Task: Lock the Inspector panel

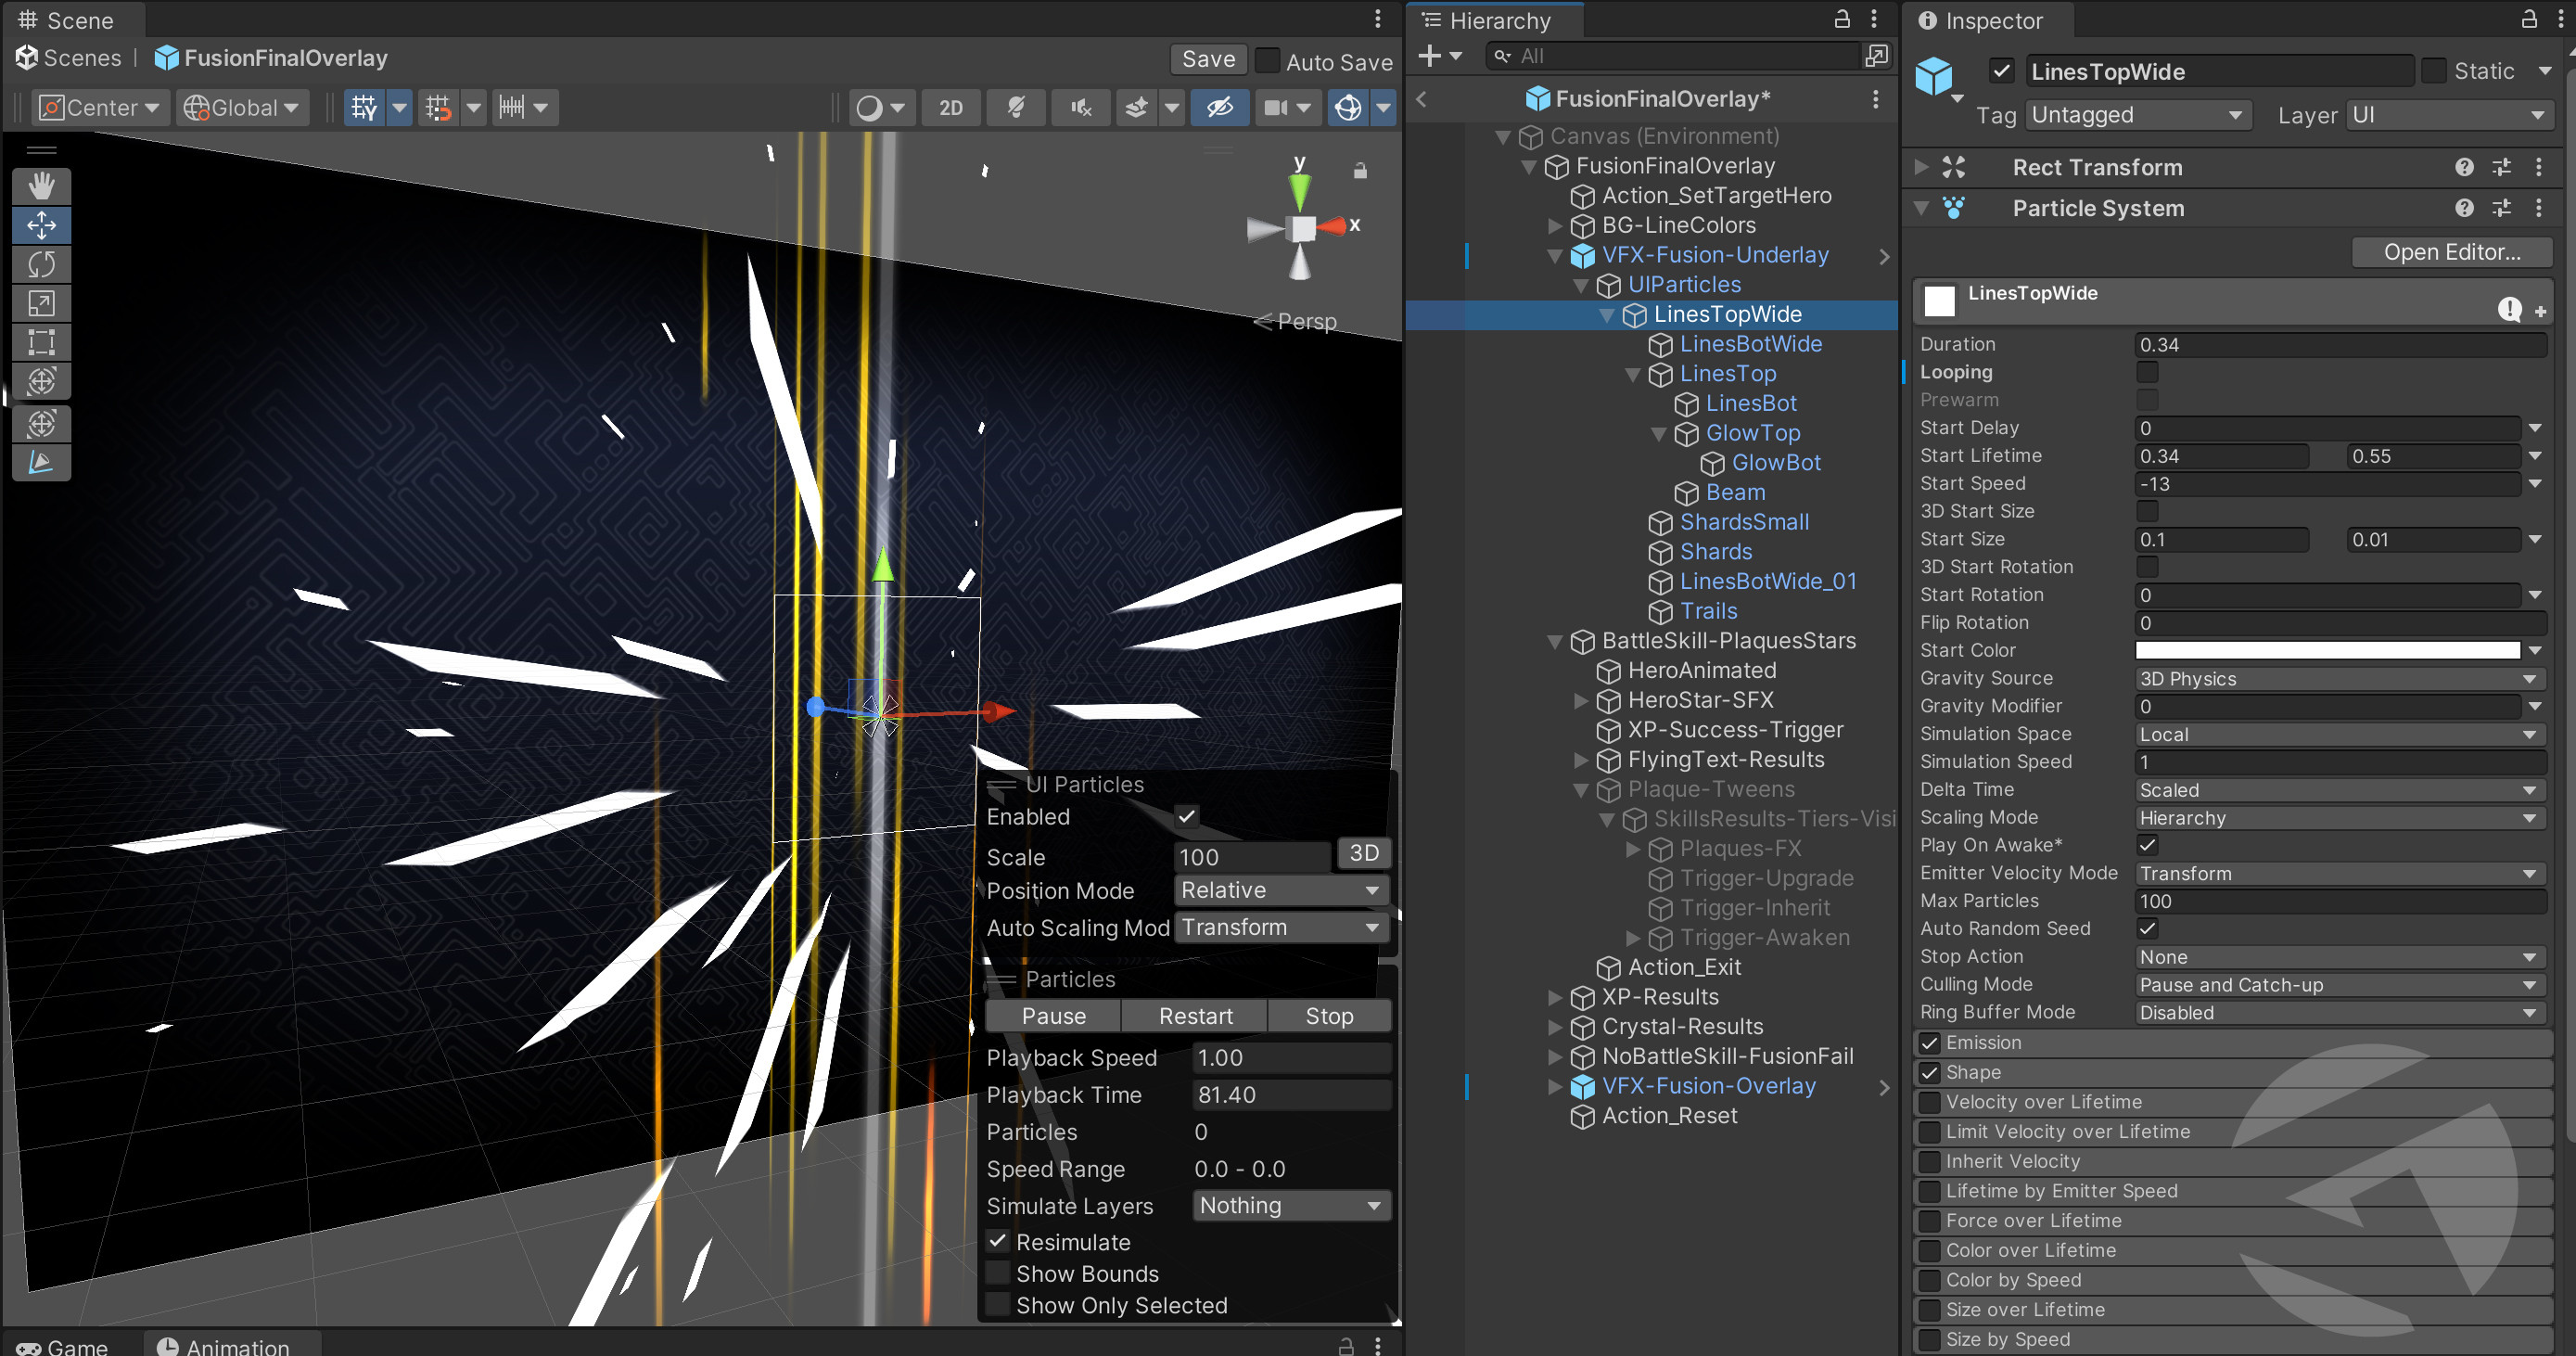Action: (x=2528, y=20)
